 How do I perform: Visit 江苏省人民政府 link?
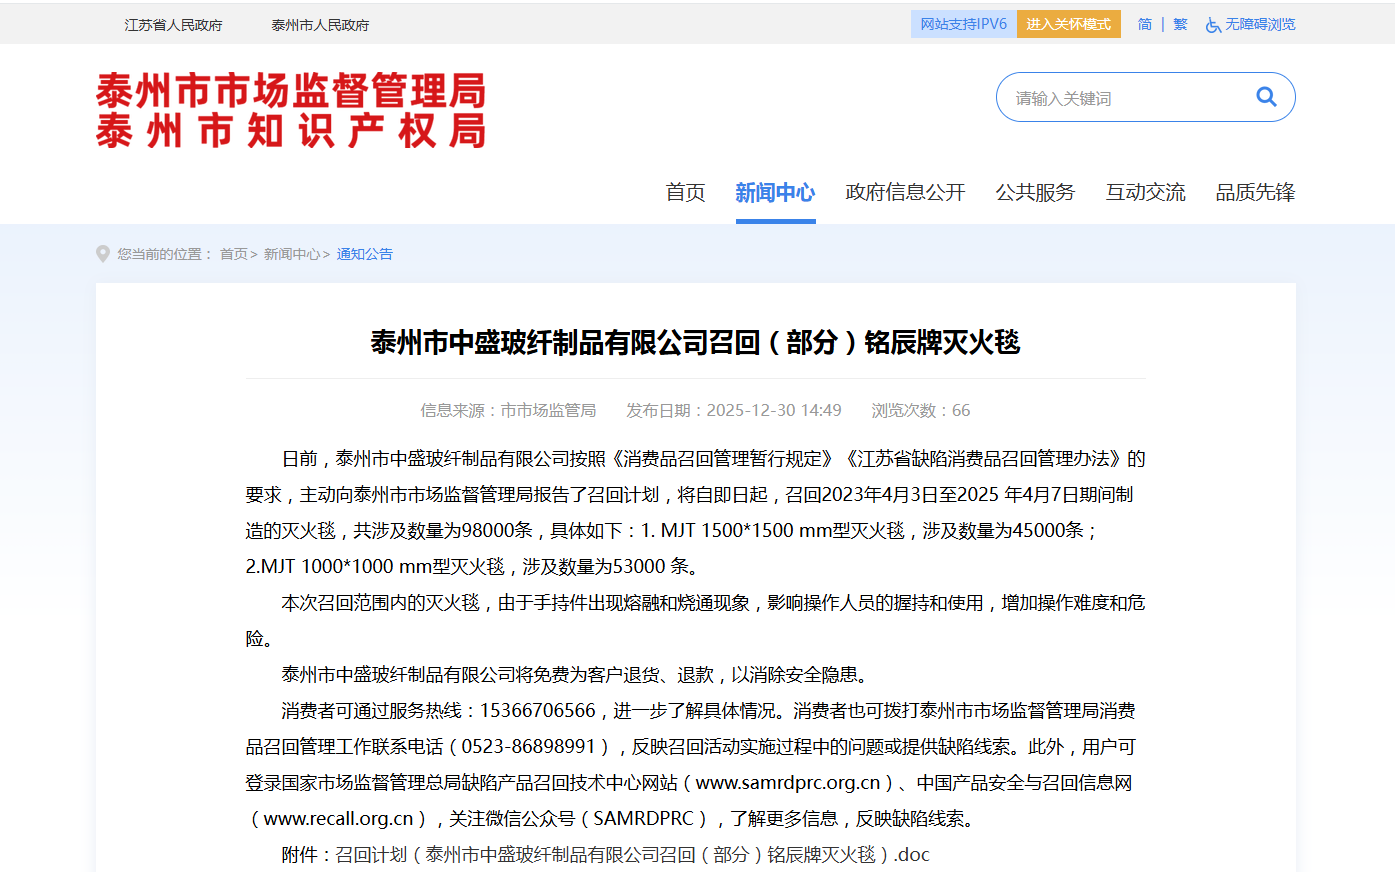point(173,25)
